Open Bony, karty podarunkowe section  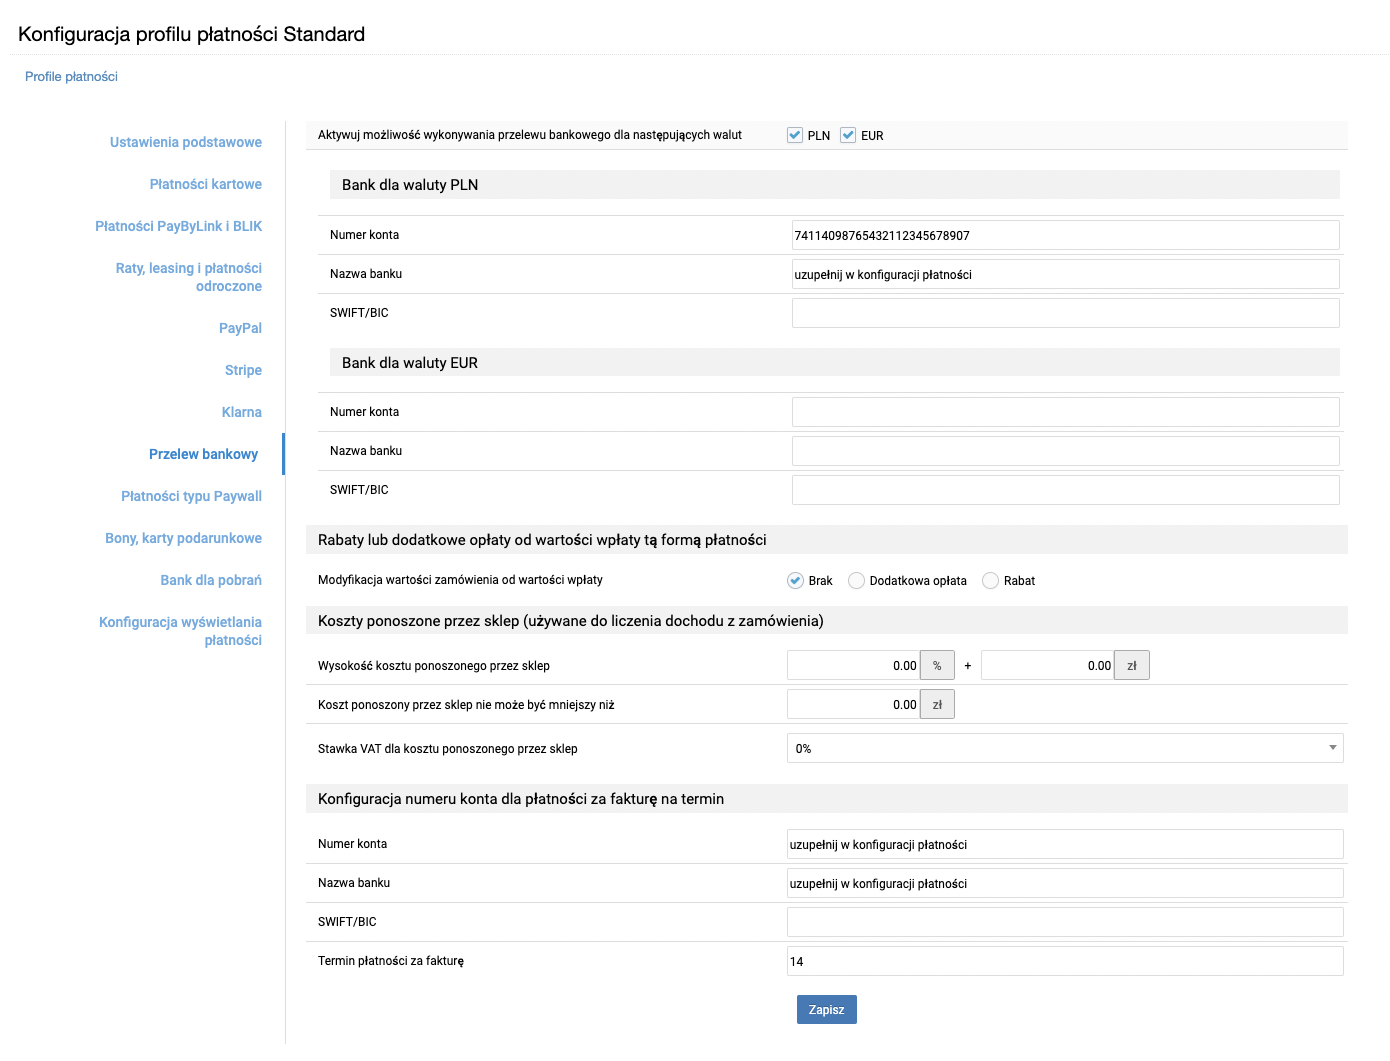184,538
